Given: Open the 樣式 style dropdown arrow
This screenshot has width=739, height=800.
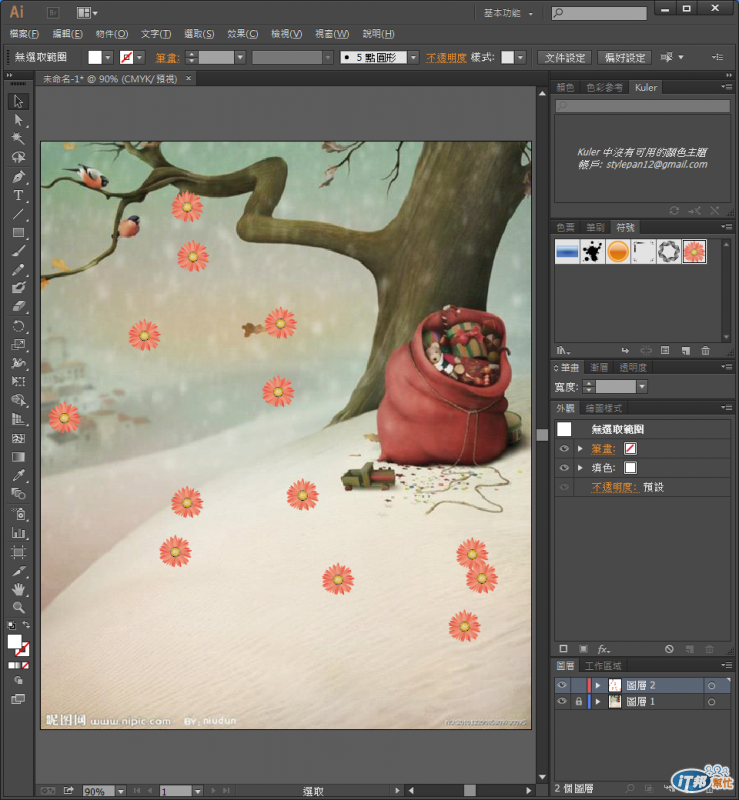Looking at the screenshot, I should coord(520,58).
